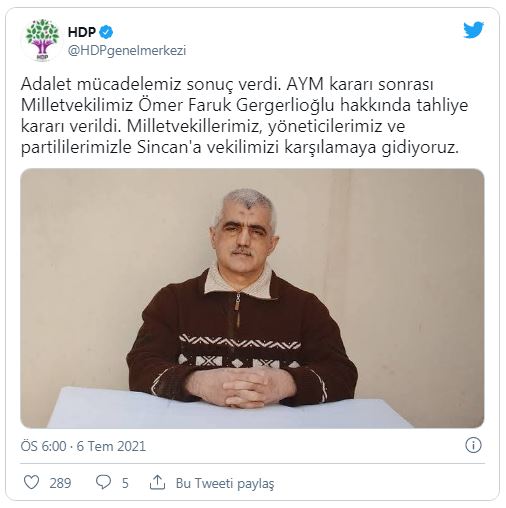Click the 289 likes count

point(60,483)
